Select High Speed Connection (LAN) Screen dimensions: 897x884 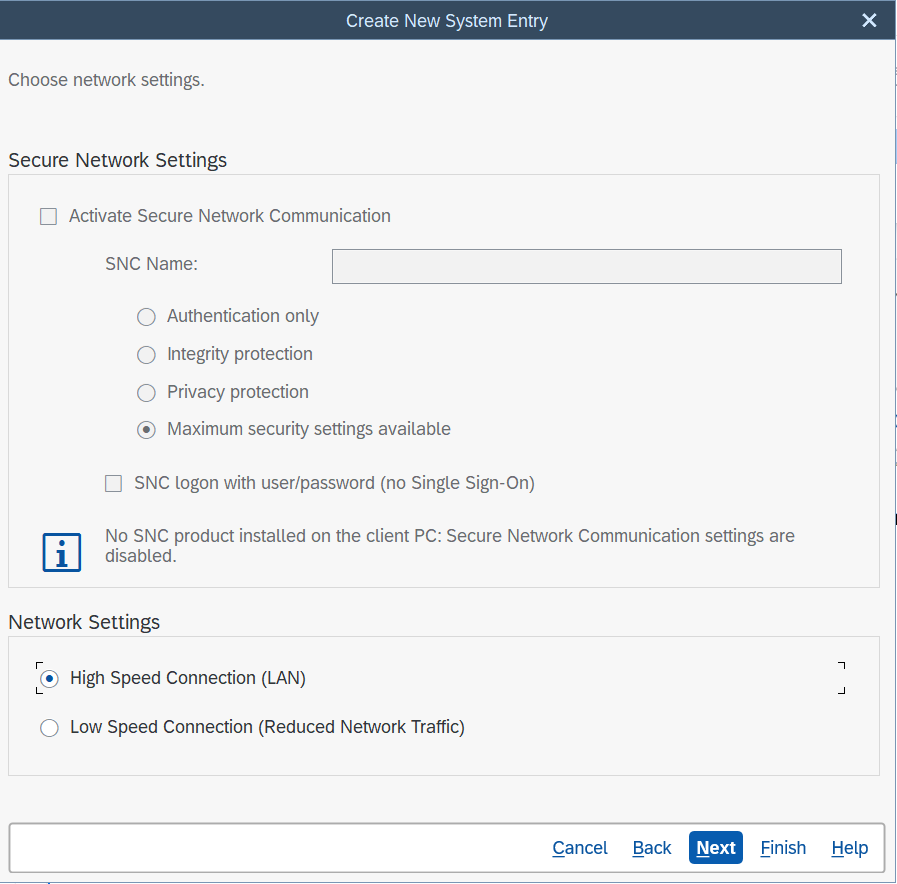coord(49,679)
